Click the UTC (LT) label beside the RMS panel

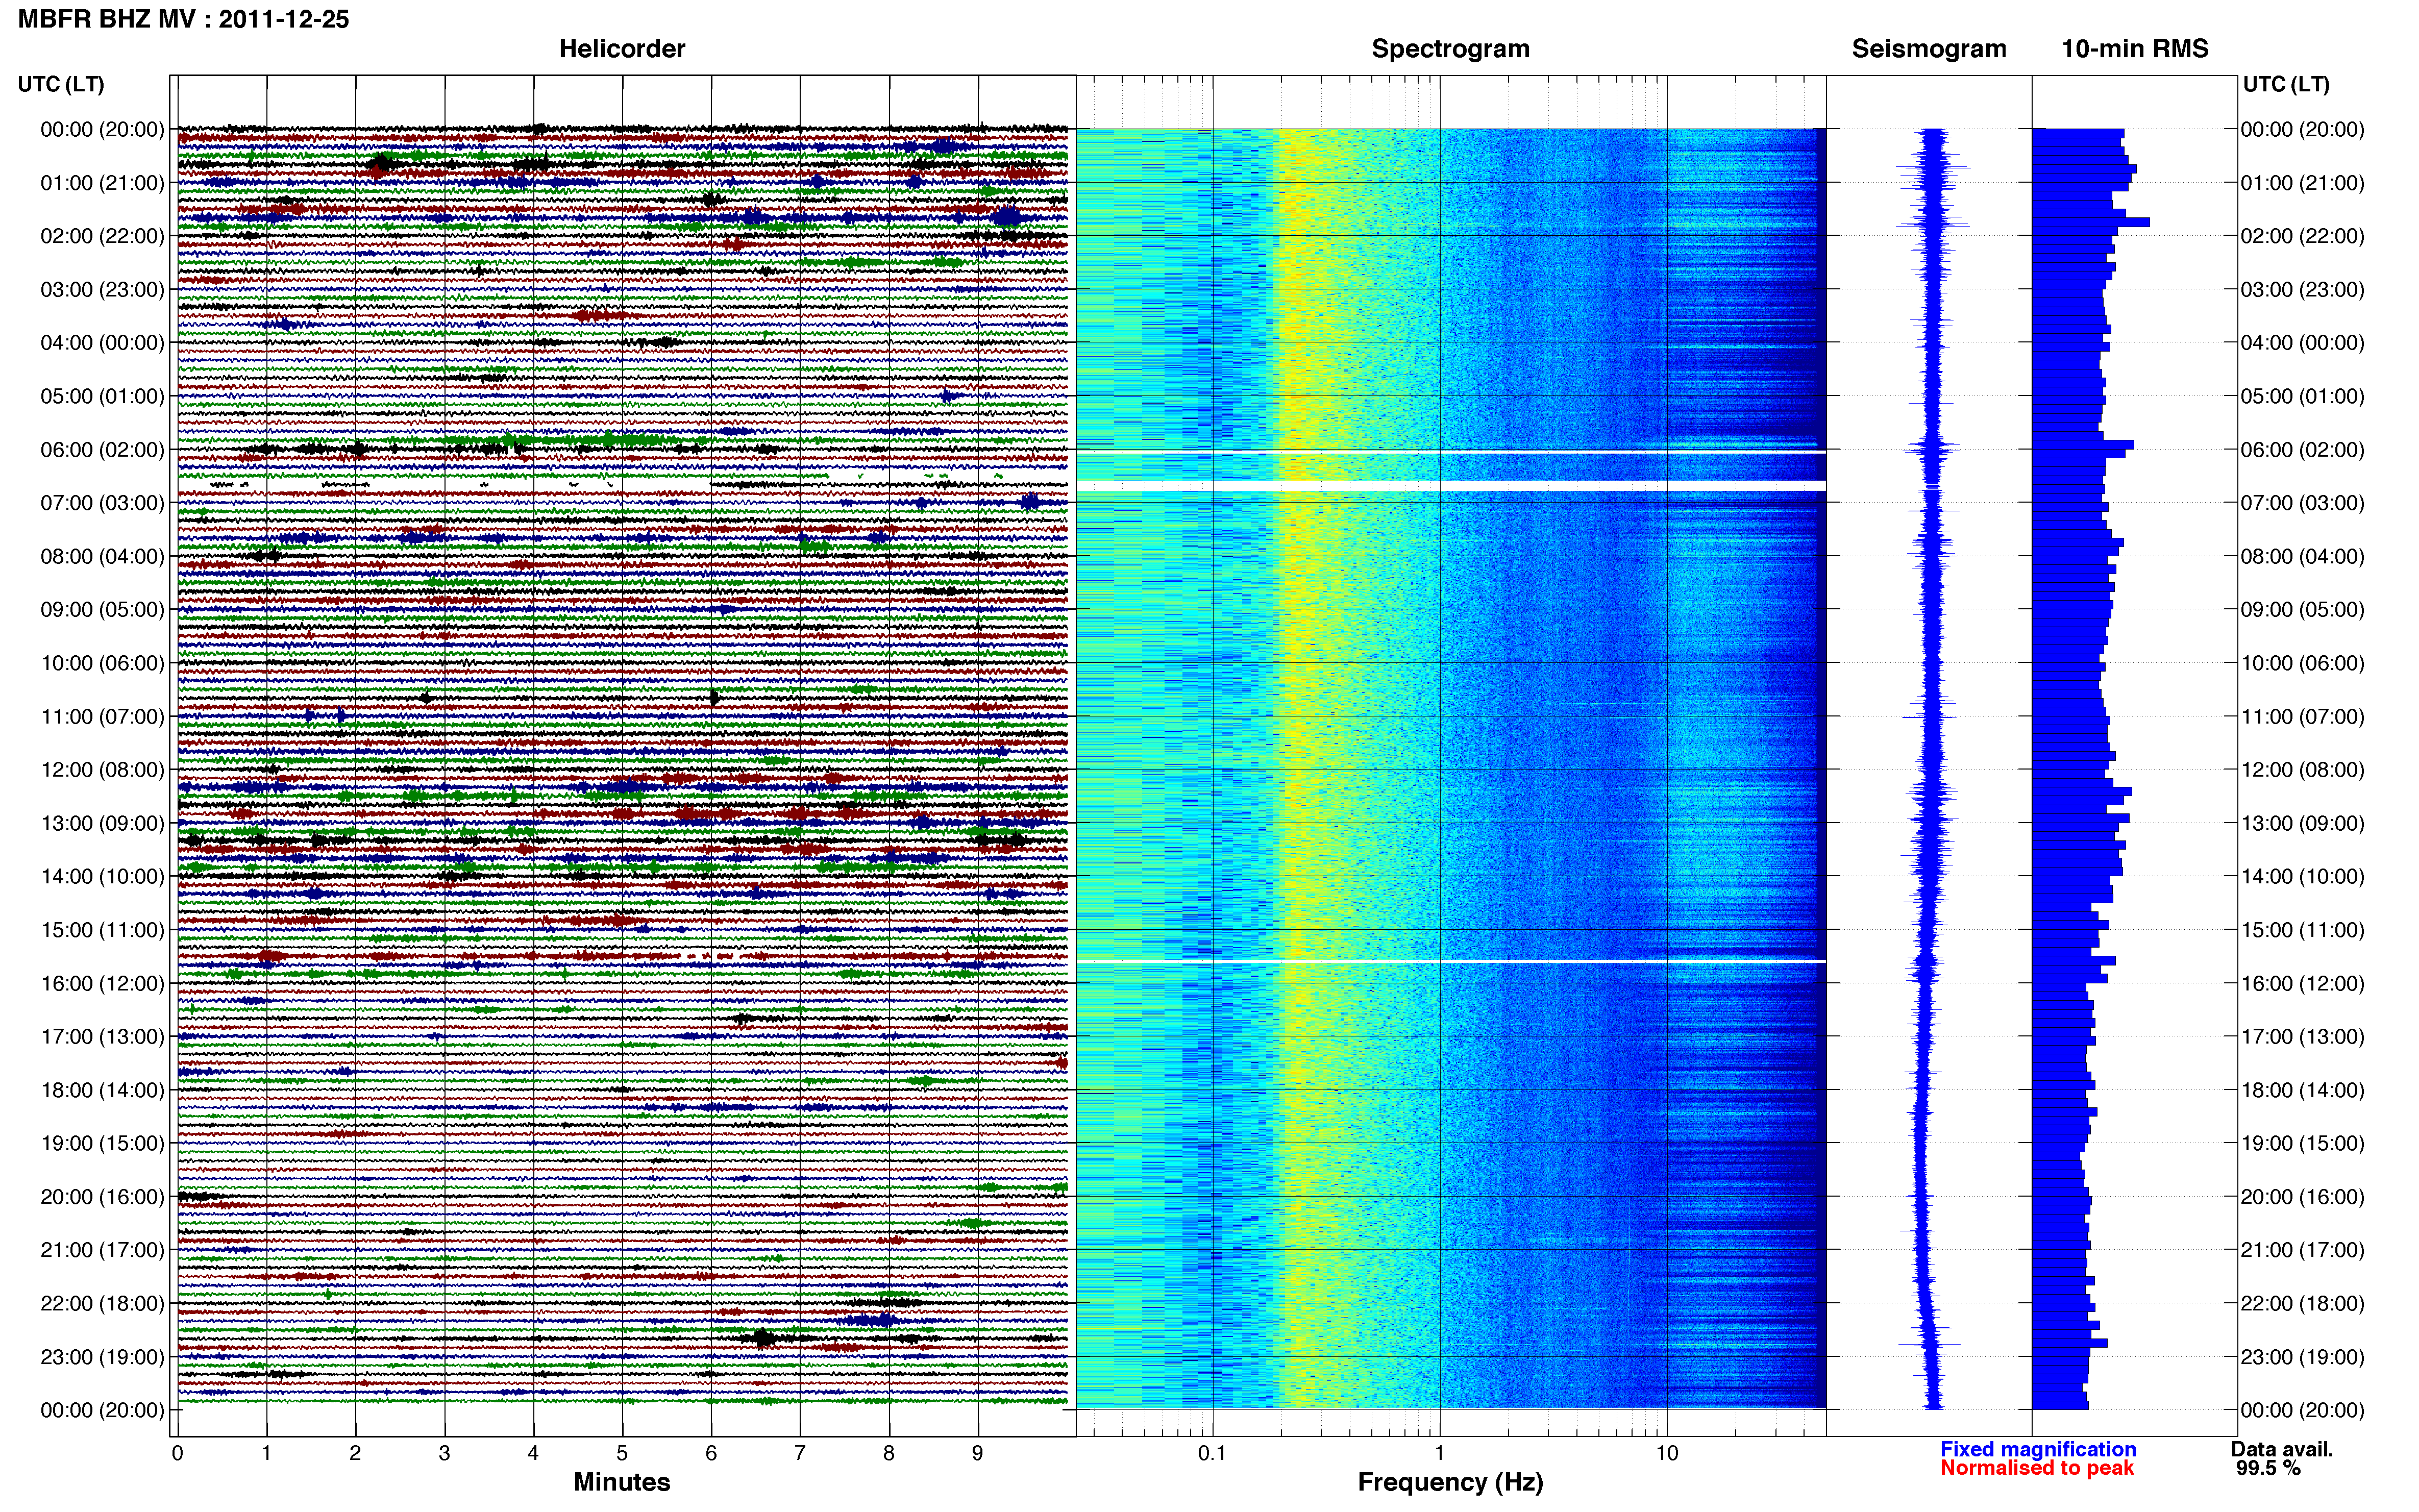pyautogui.click(x=2286, y=84)
